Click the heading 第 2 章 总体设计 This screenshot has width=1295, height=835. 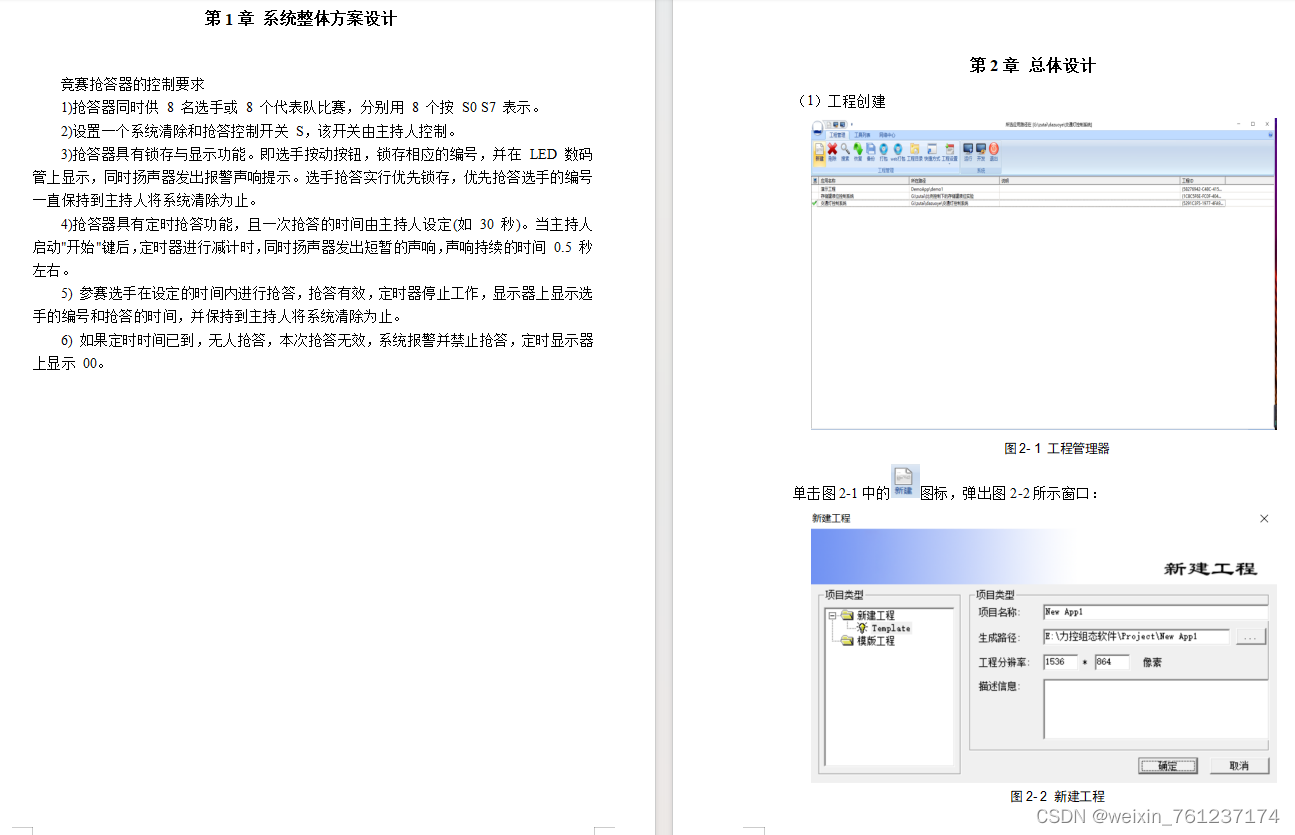(1033, 66)
